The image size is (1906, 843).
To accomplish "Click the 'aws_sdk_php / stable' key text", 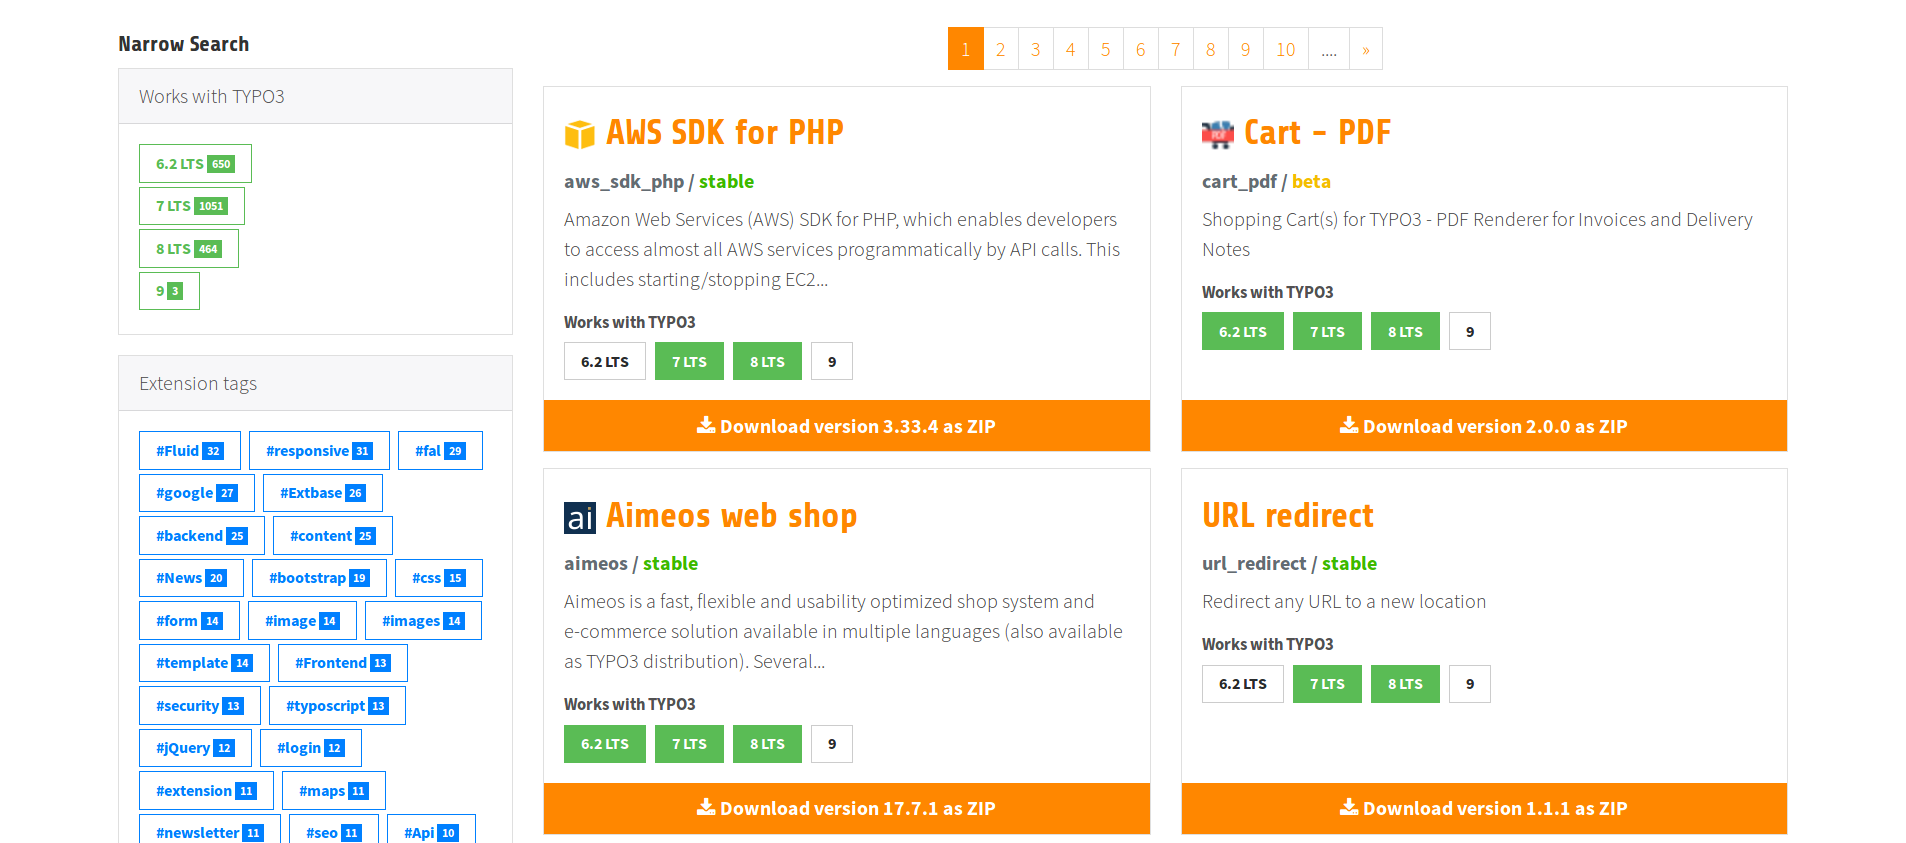I will pyautogui.click(x=659, y=181).
